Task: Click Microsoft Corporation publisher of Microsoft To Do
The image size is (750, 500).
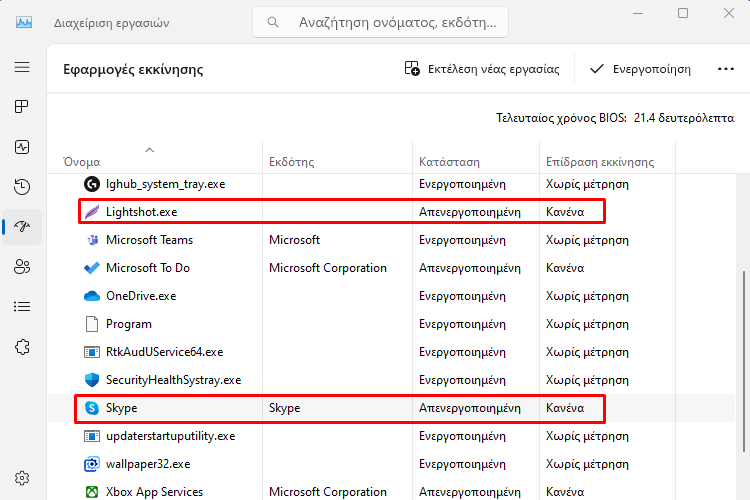Action: coord(328,267)
